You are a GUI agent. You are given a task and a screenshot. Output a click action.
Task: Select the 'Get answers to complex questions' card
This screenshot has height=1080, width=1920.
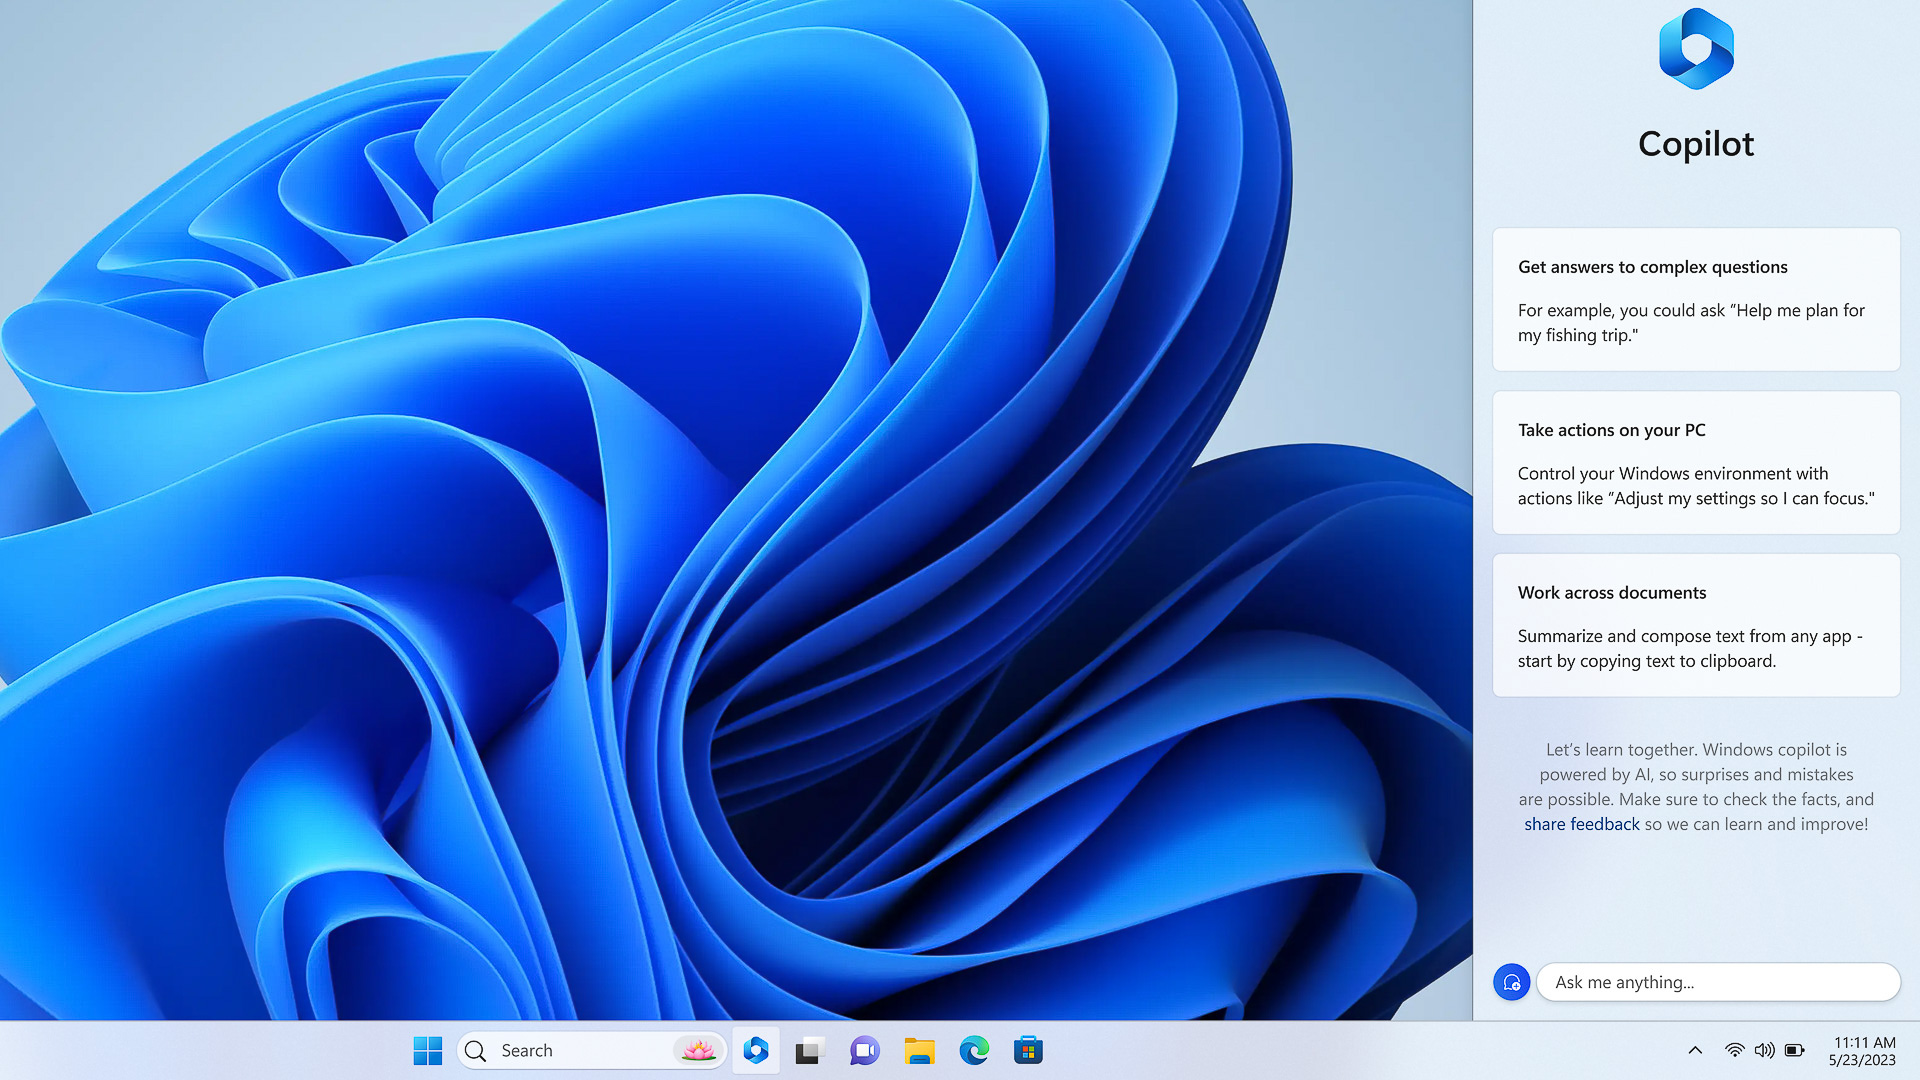[1695, 299]
